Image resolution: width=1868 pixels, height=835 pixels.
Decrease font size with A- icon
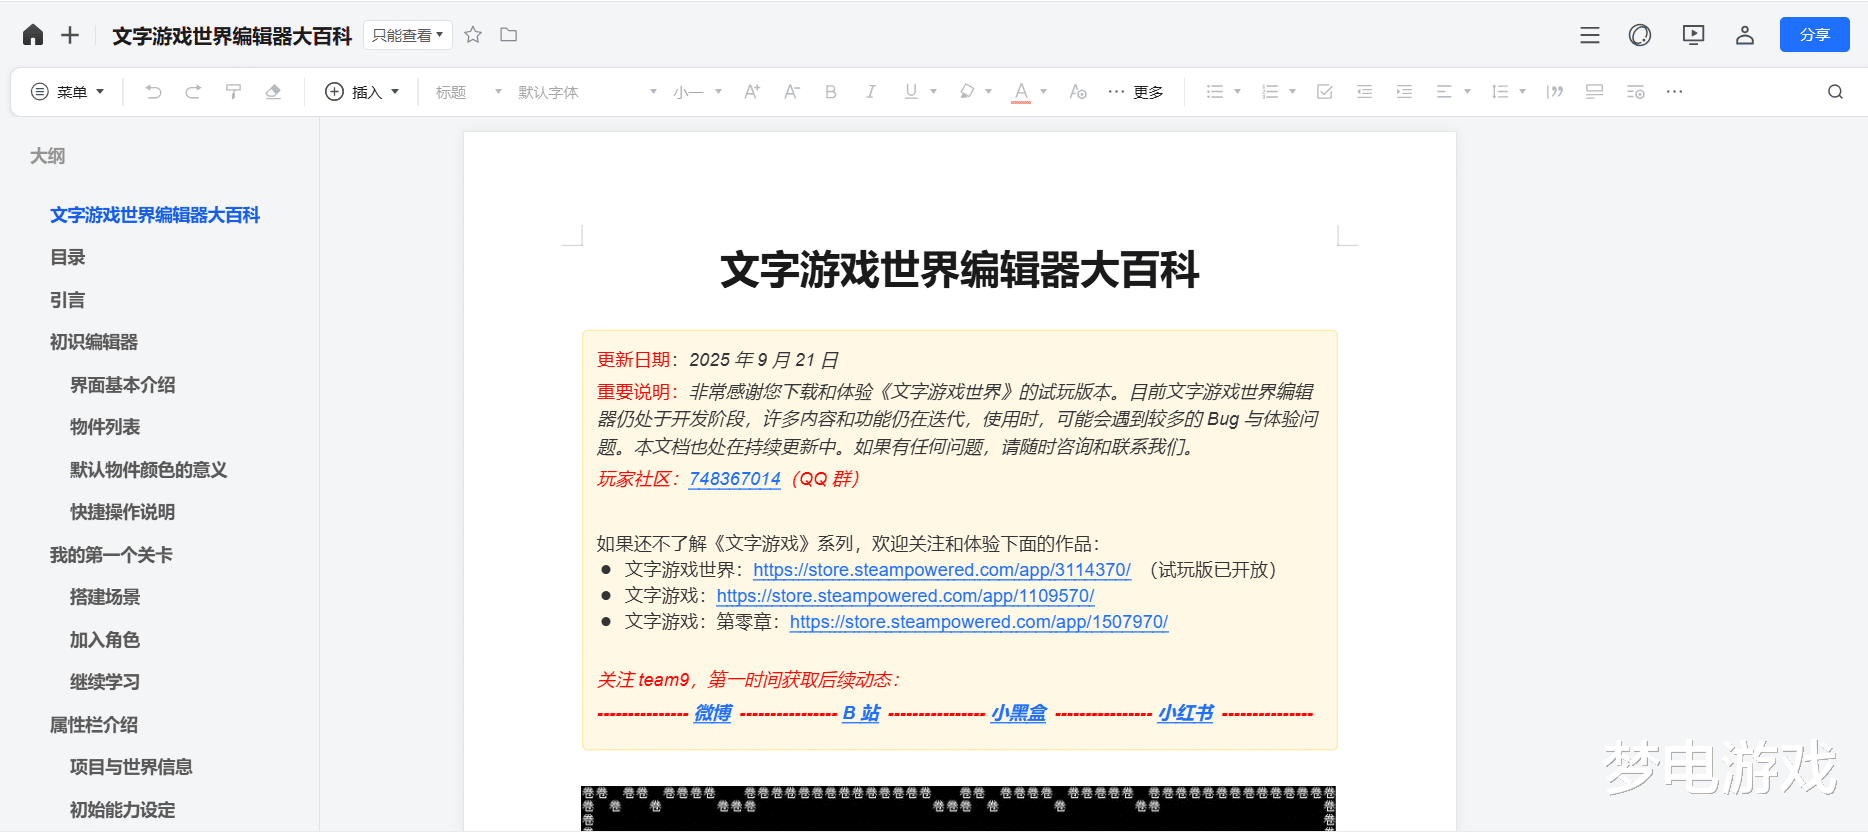pyautogui.click(x=791, y=92)
